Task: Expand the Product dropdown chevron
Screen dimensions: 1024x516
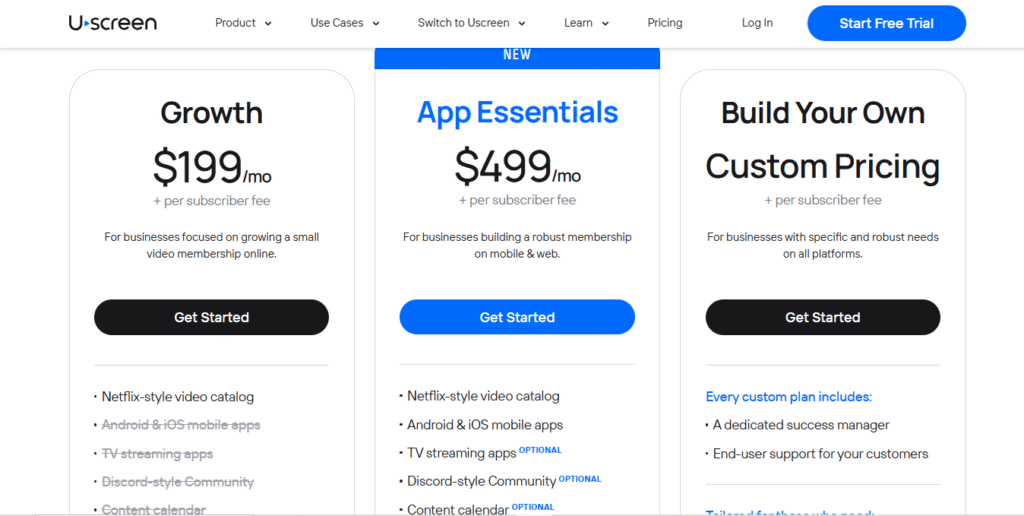Action: point(268,24)
